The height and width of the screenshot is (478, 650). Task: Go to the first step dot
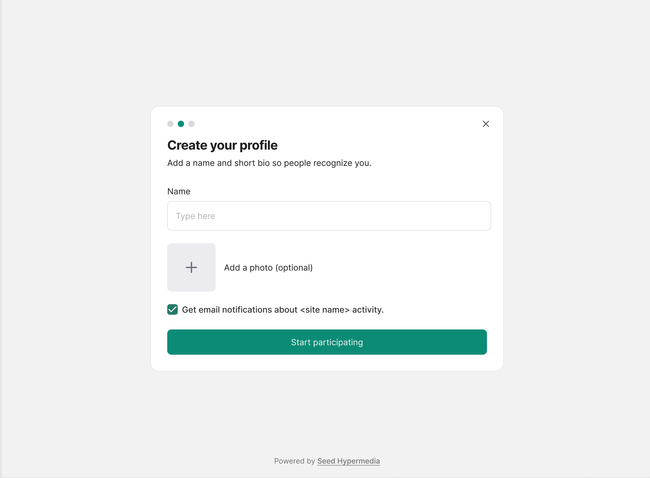point(170,124)
